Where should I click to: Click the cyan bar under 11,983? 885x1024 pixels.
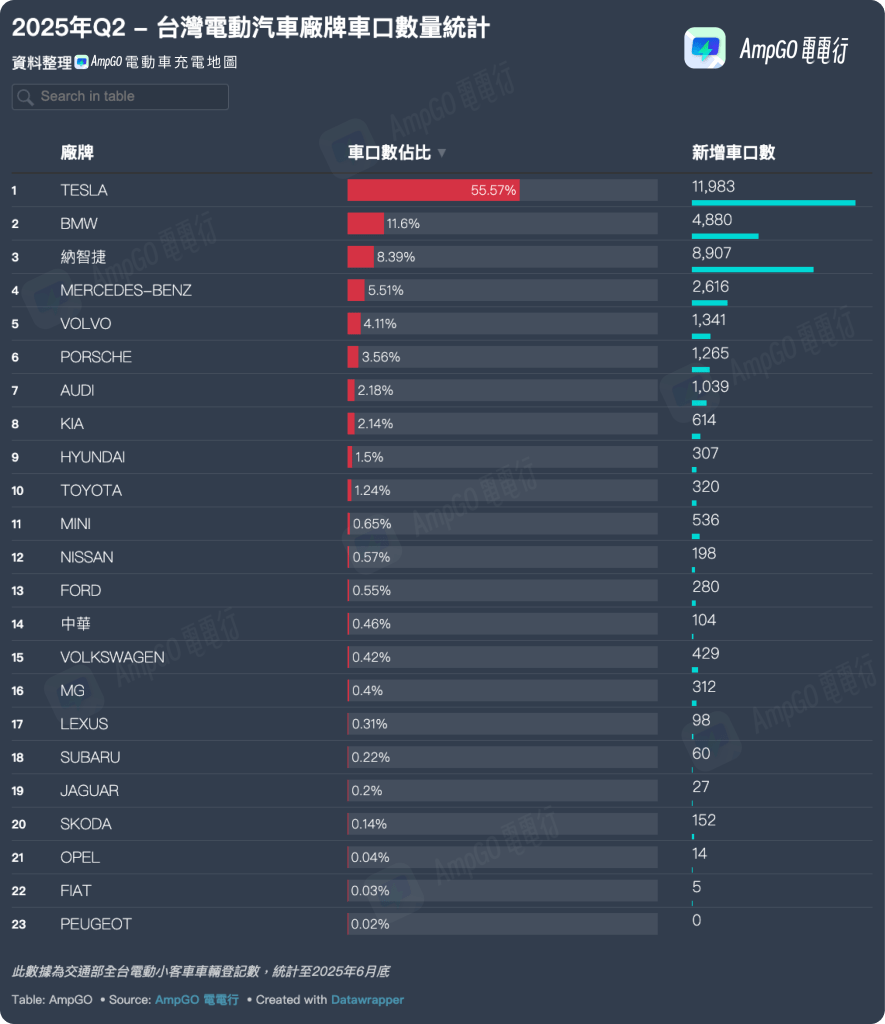[773, 202]
